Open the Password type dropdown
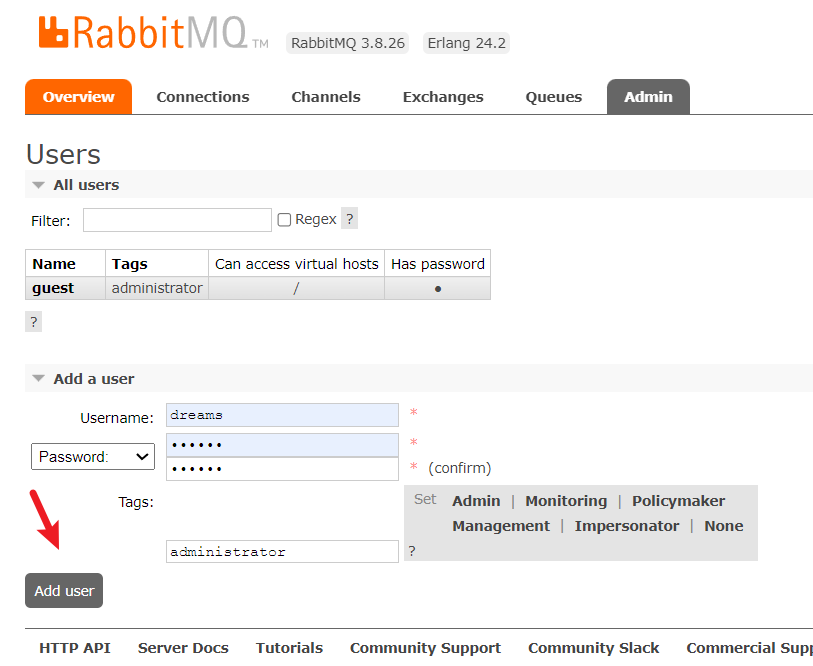The width and height of the screenshot is (813, 666). [x=93, y=456]
